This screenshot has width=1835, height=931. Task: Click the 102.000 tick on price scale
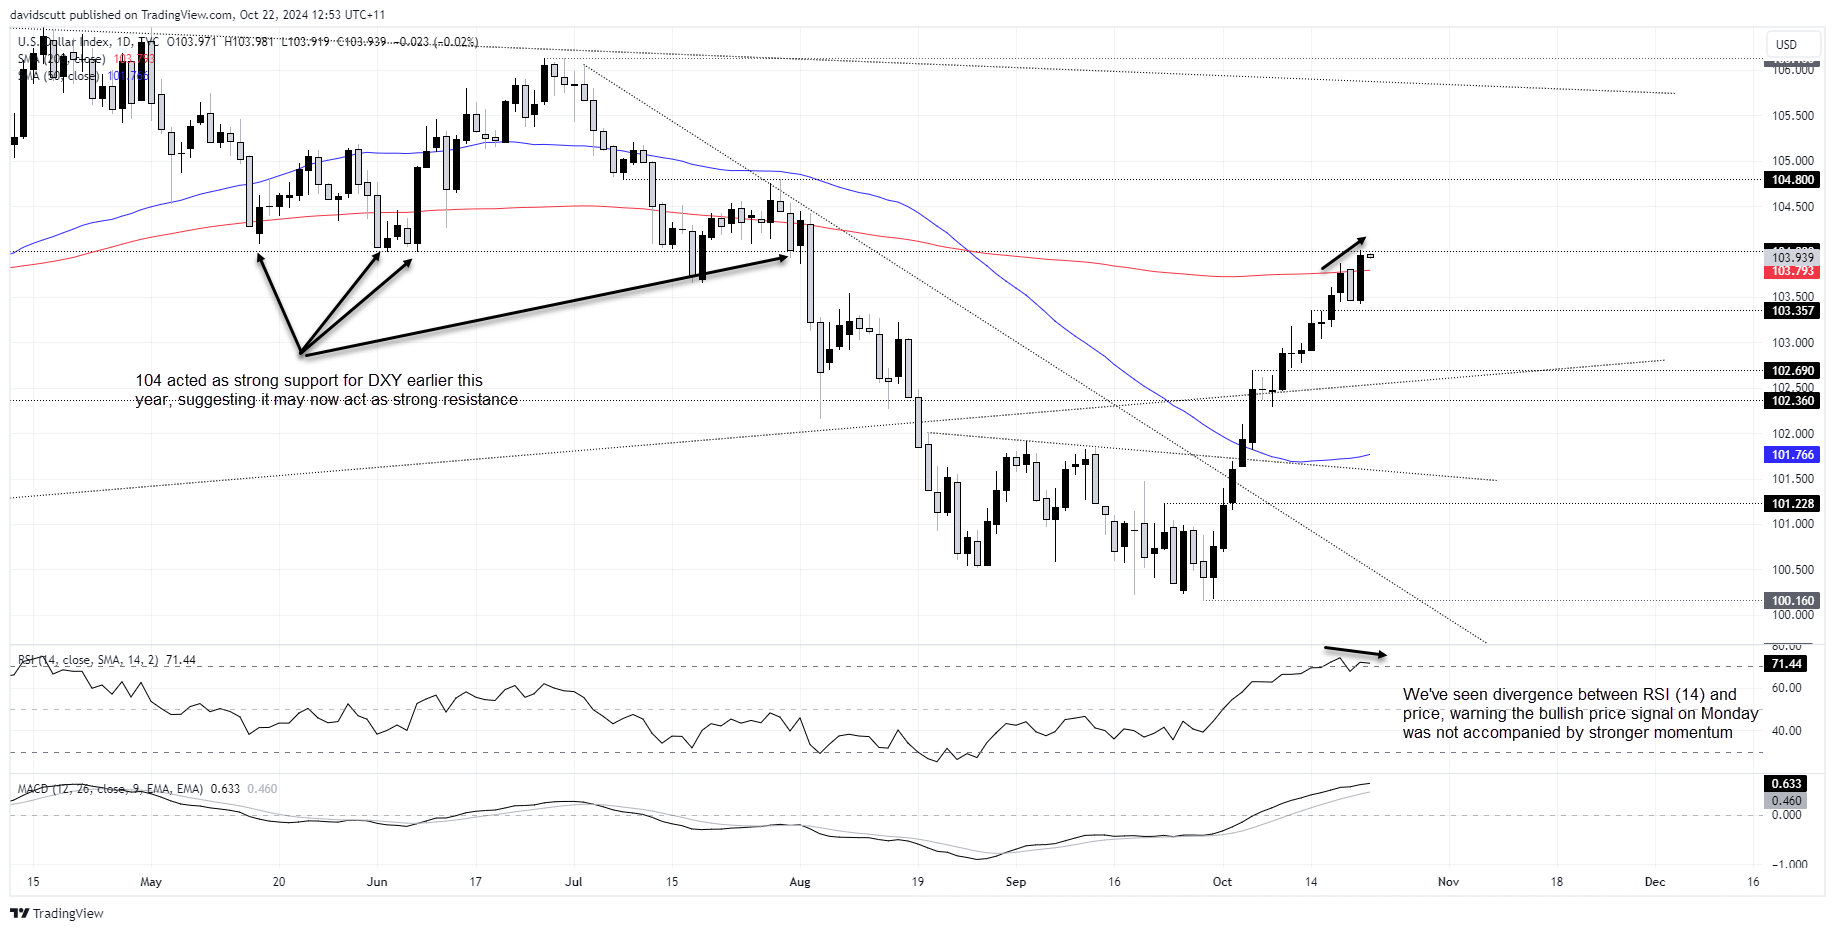pyautogui.click(x=1792, y=434)
